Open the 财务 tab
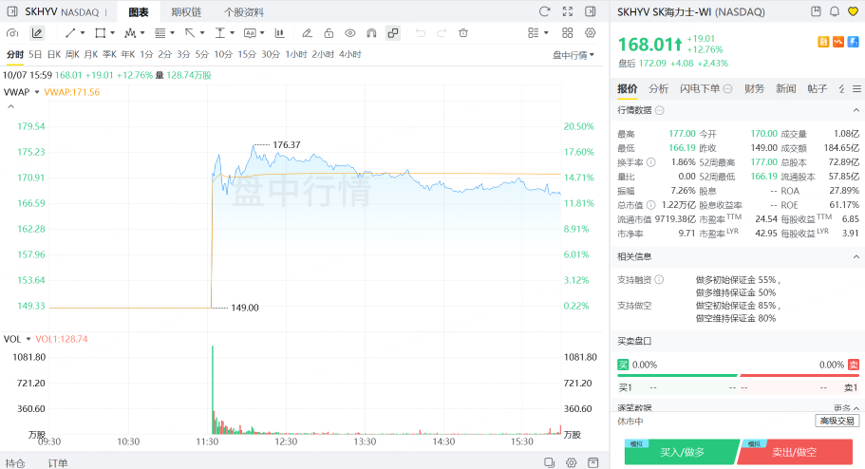Viewport: 865px width, 469px height. pos(754,88)
